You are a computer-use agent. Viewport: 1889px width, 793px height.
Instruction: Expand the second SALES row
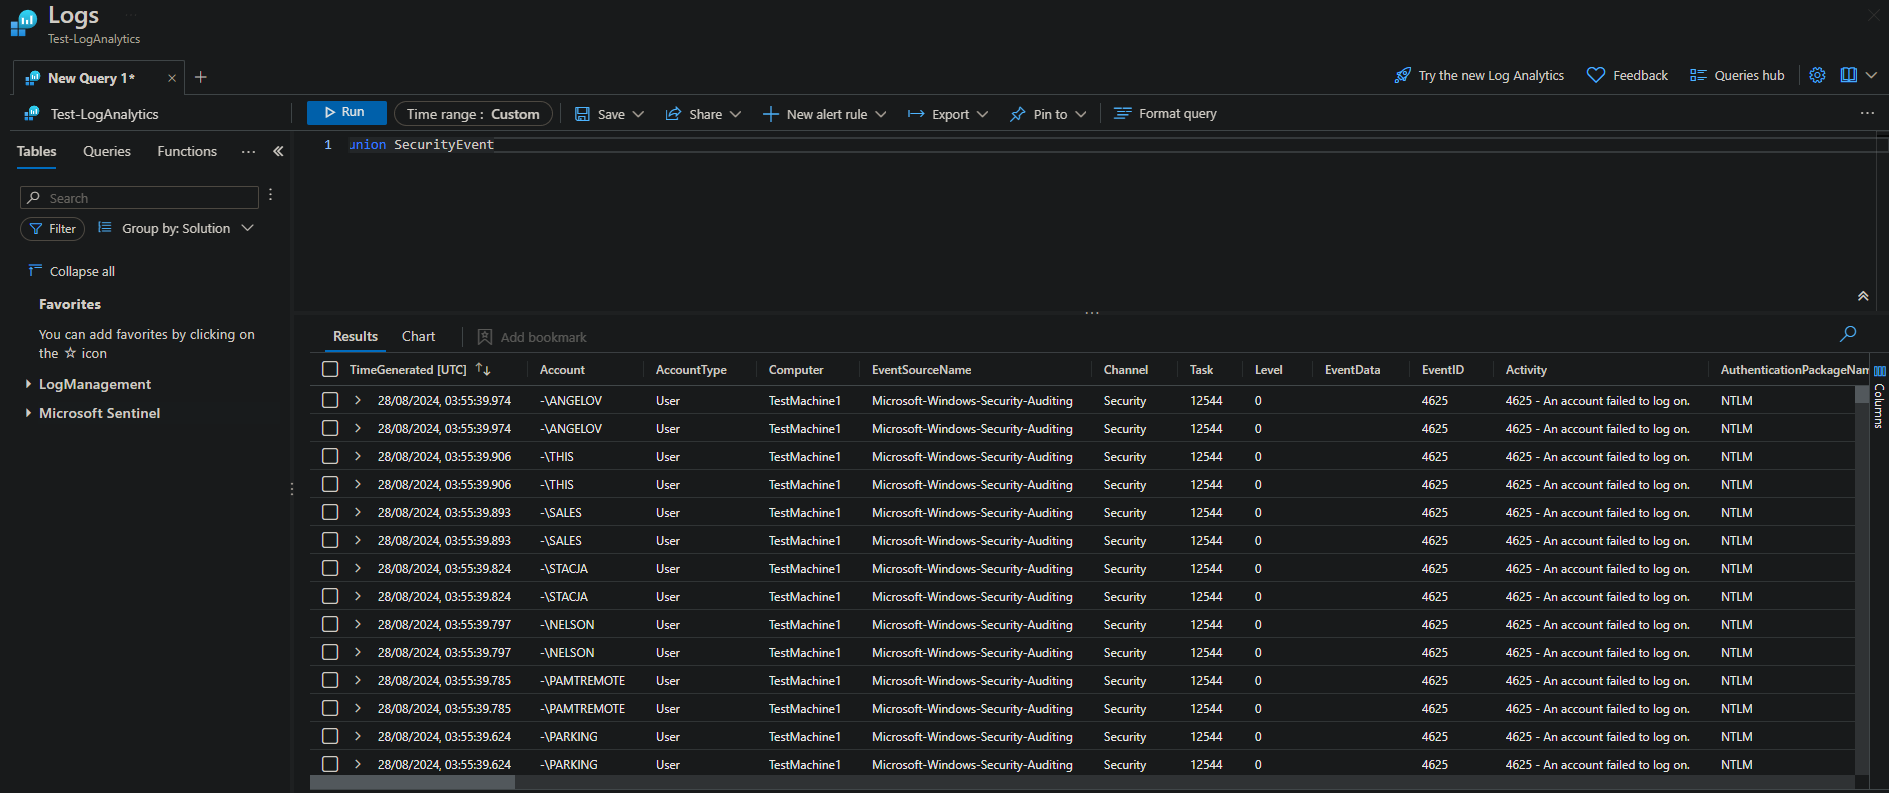tap(358, 540)
